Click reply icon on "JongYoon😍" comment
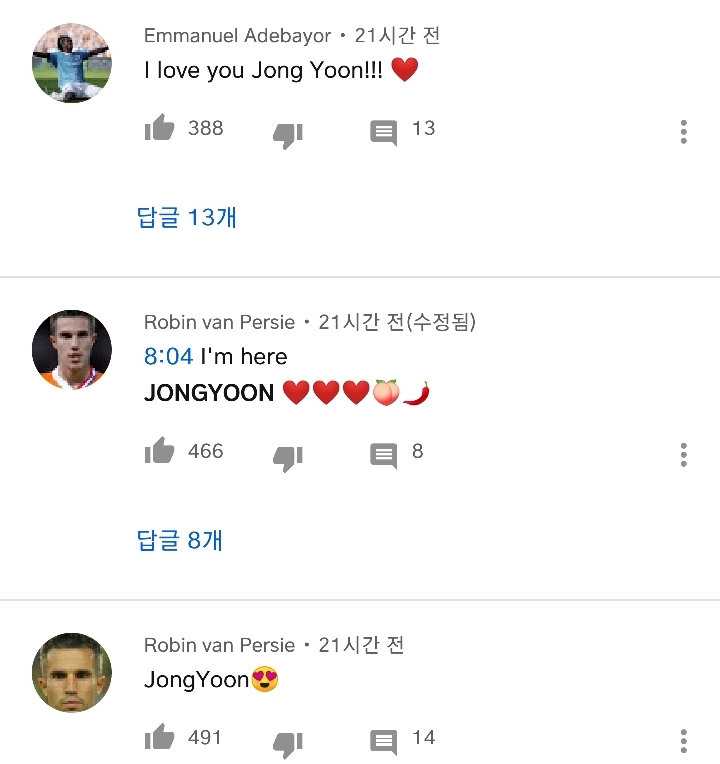The image size is (720, 764). click(384, 742)
